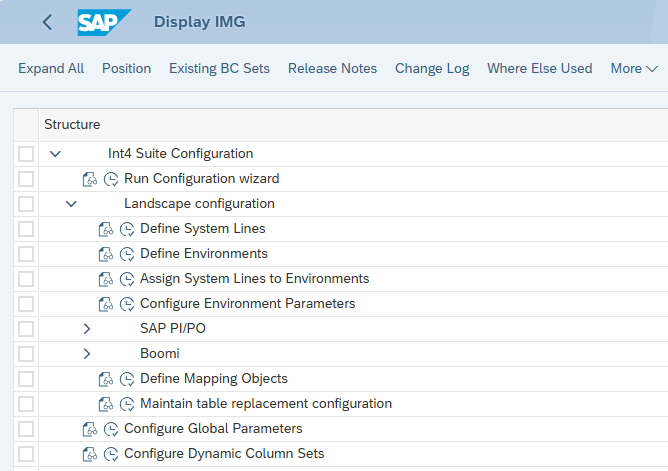Execute the Define Mapping Objects activity icon
This screenshot has width=668, height=471.
[x=127, y=379]
